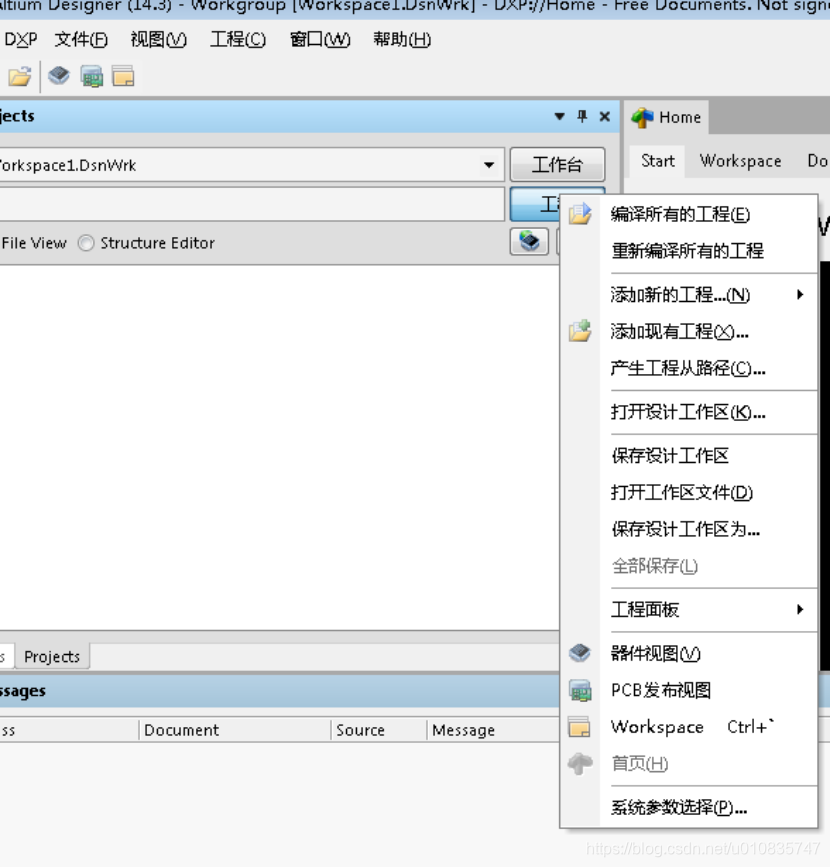Click the 添加现有工程 folder icon

[x=580, y=332]
